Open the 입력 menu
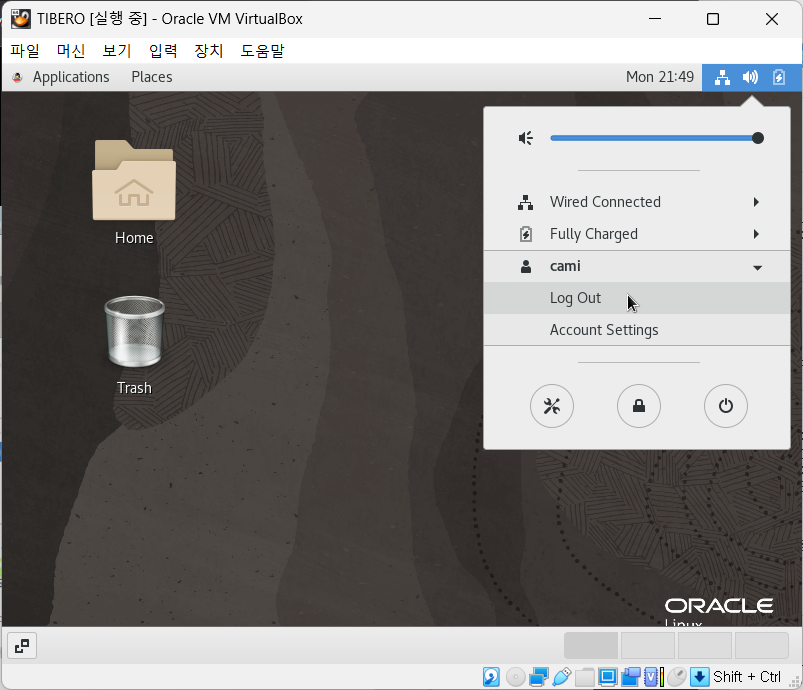Viewport: 803px width, 690px height. pyautogui.click(x=163, y=51)
